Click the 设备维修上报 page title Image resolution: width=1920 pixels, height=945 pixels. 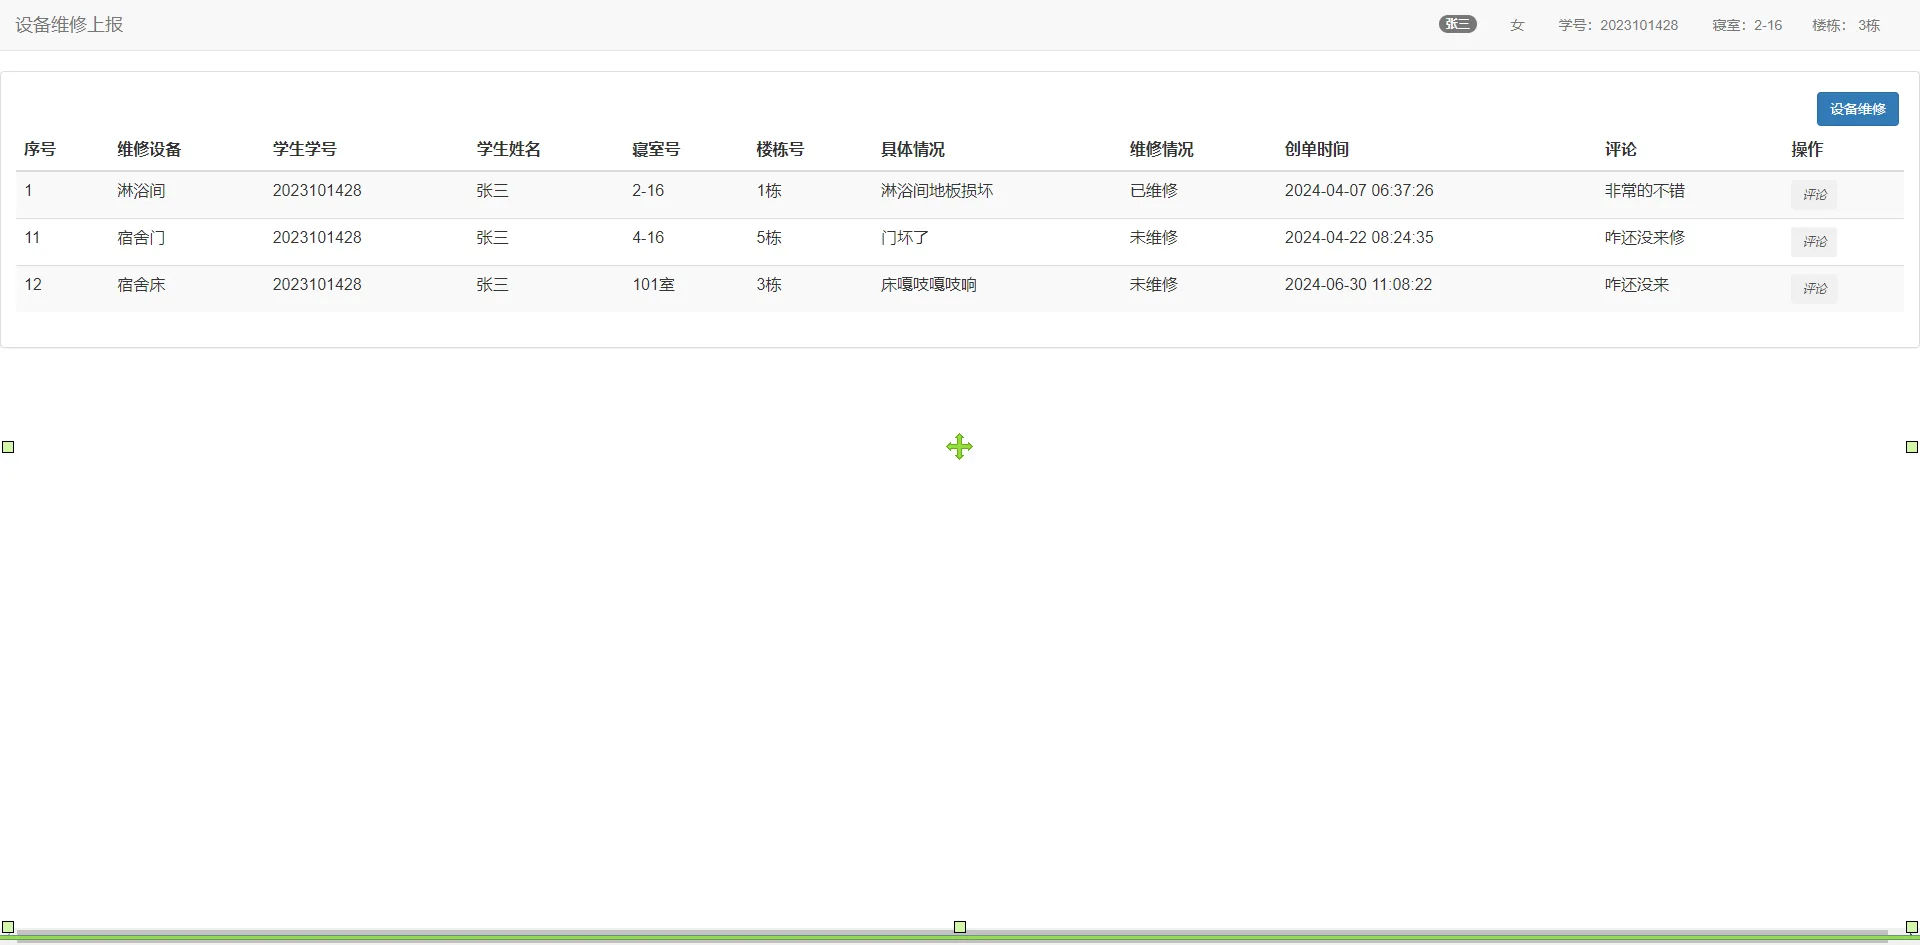pos(69,25)
